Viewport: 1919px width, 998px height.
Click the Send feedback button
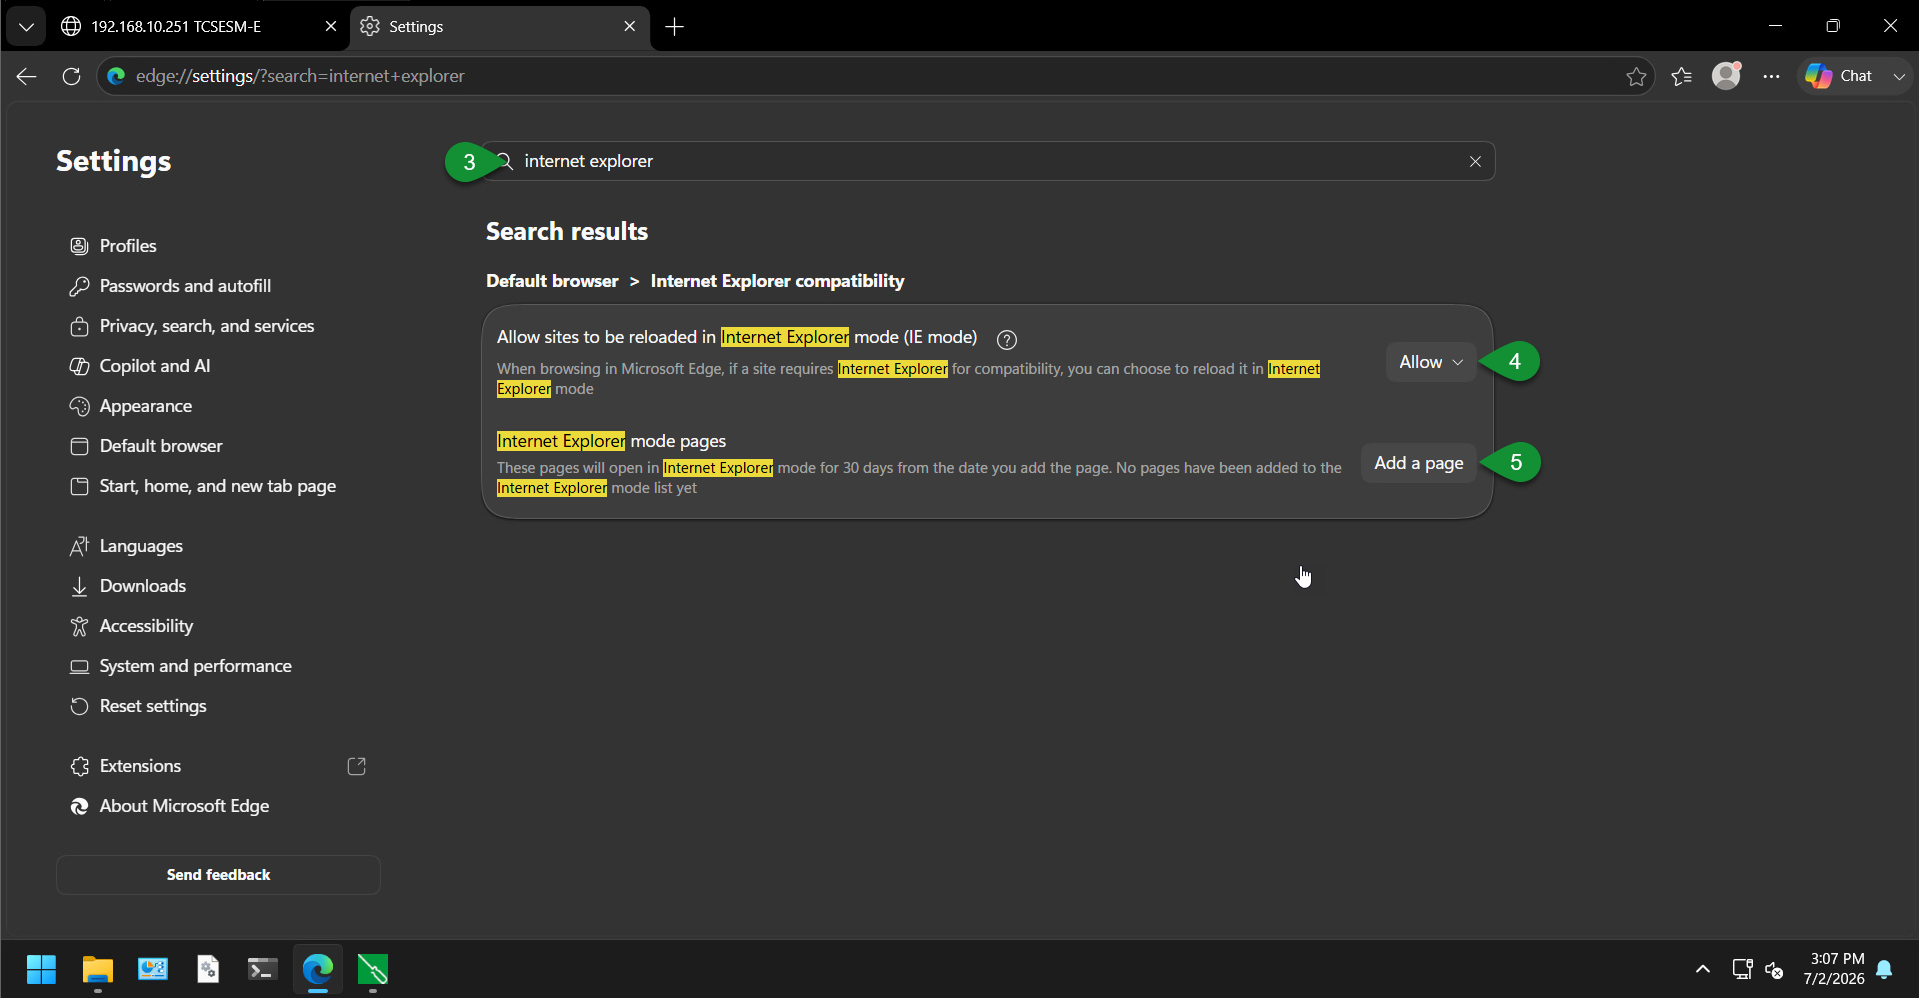pyautogui.click(x=218, y=875)
